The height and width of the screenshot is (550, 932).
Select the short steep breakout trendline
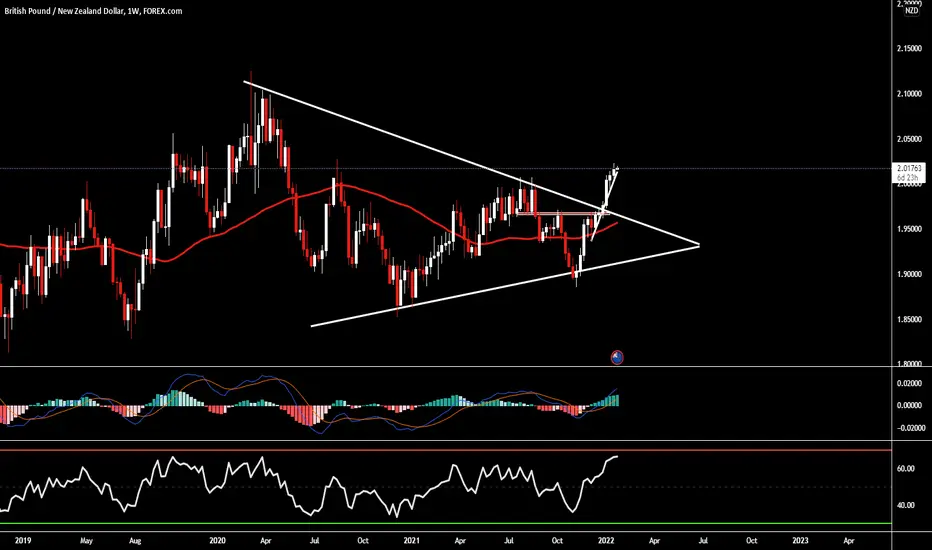coord(603,207)
